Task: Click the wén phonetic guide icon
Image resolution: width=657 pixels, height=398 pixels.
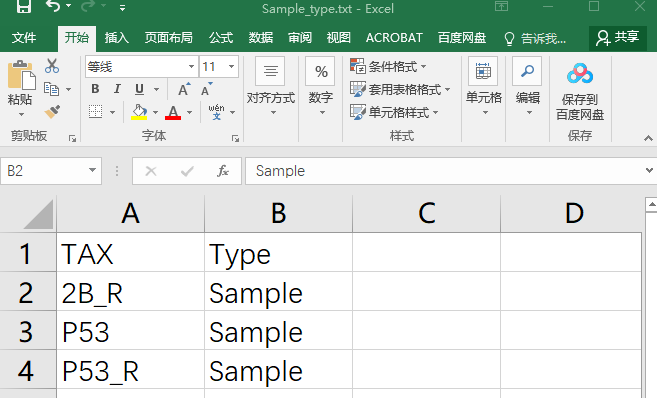Action: coord(216,112)
